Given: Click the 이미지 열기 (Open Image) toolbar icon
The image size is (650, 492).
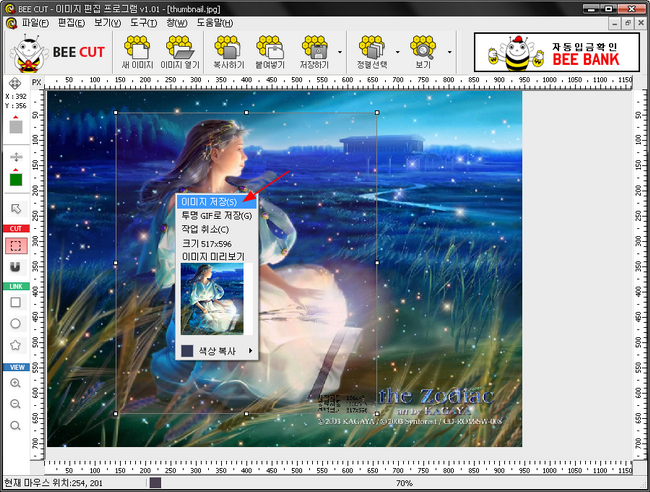Looking at the screenshot, I should 181,50.
